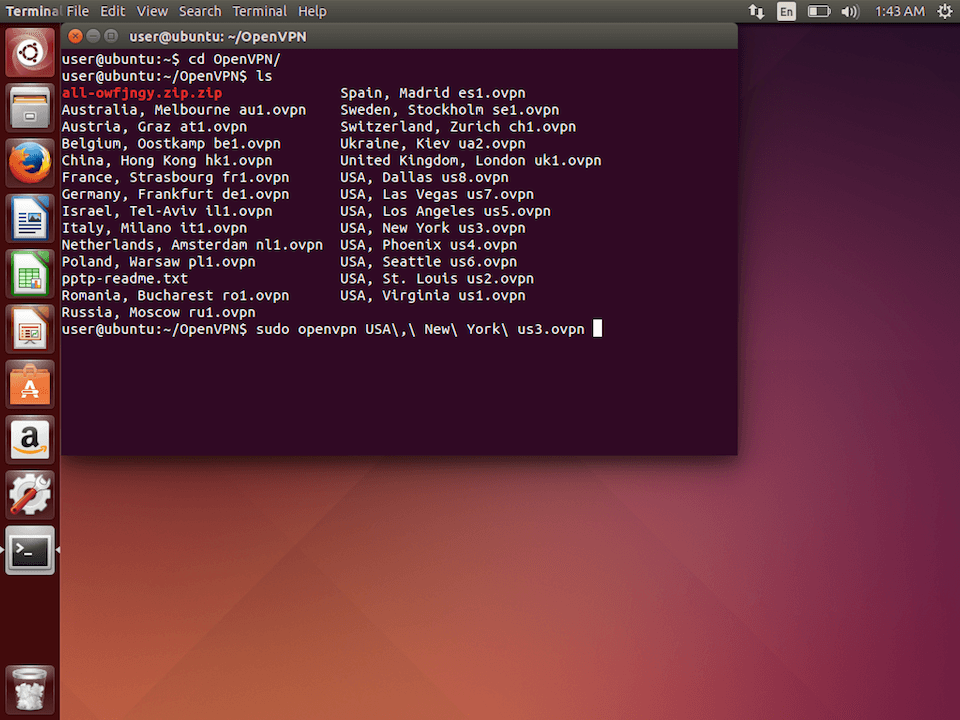Viewport: 960px width, 720px height.
Task: Open LibreOffice Calc spreadsheet app
Action: point(29,273)
